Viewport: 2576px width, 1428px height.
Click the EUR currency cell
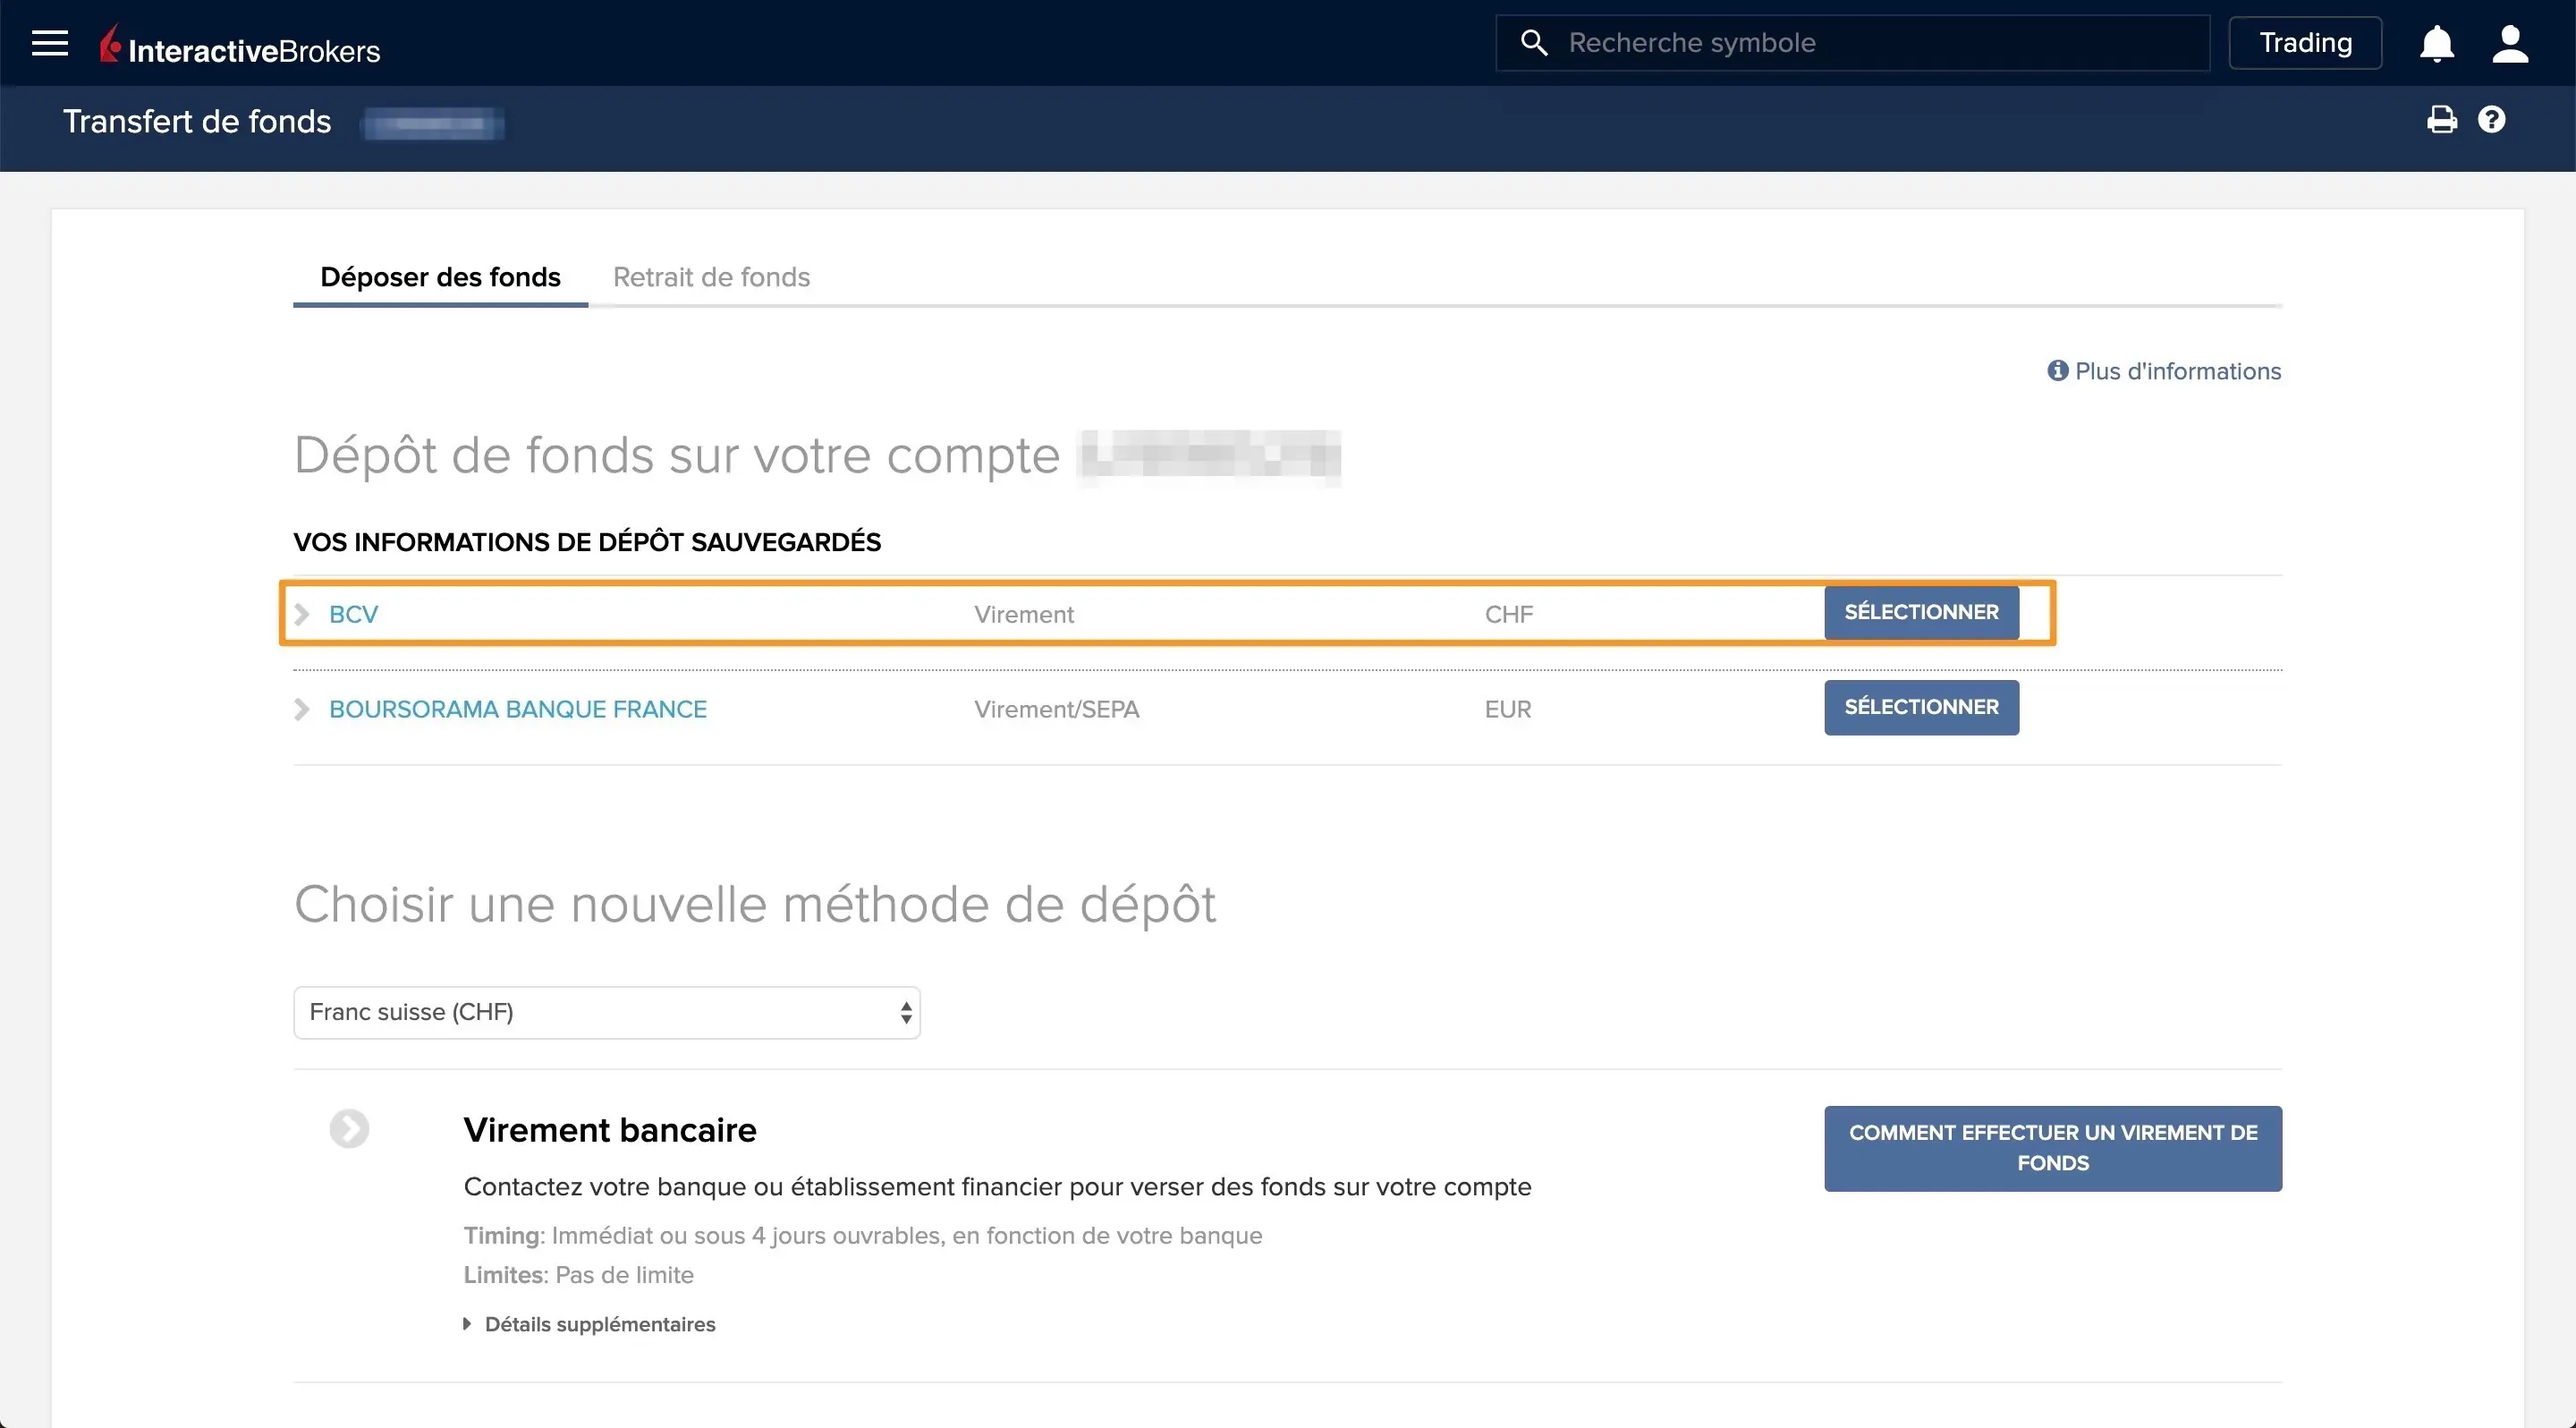click(1508, 709)
